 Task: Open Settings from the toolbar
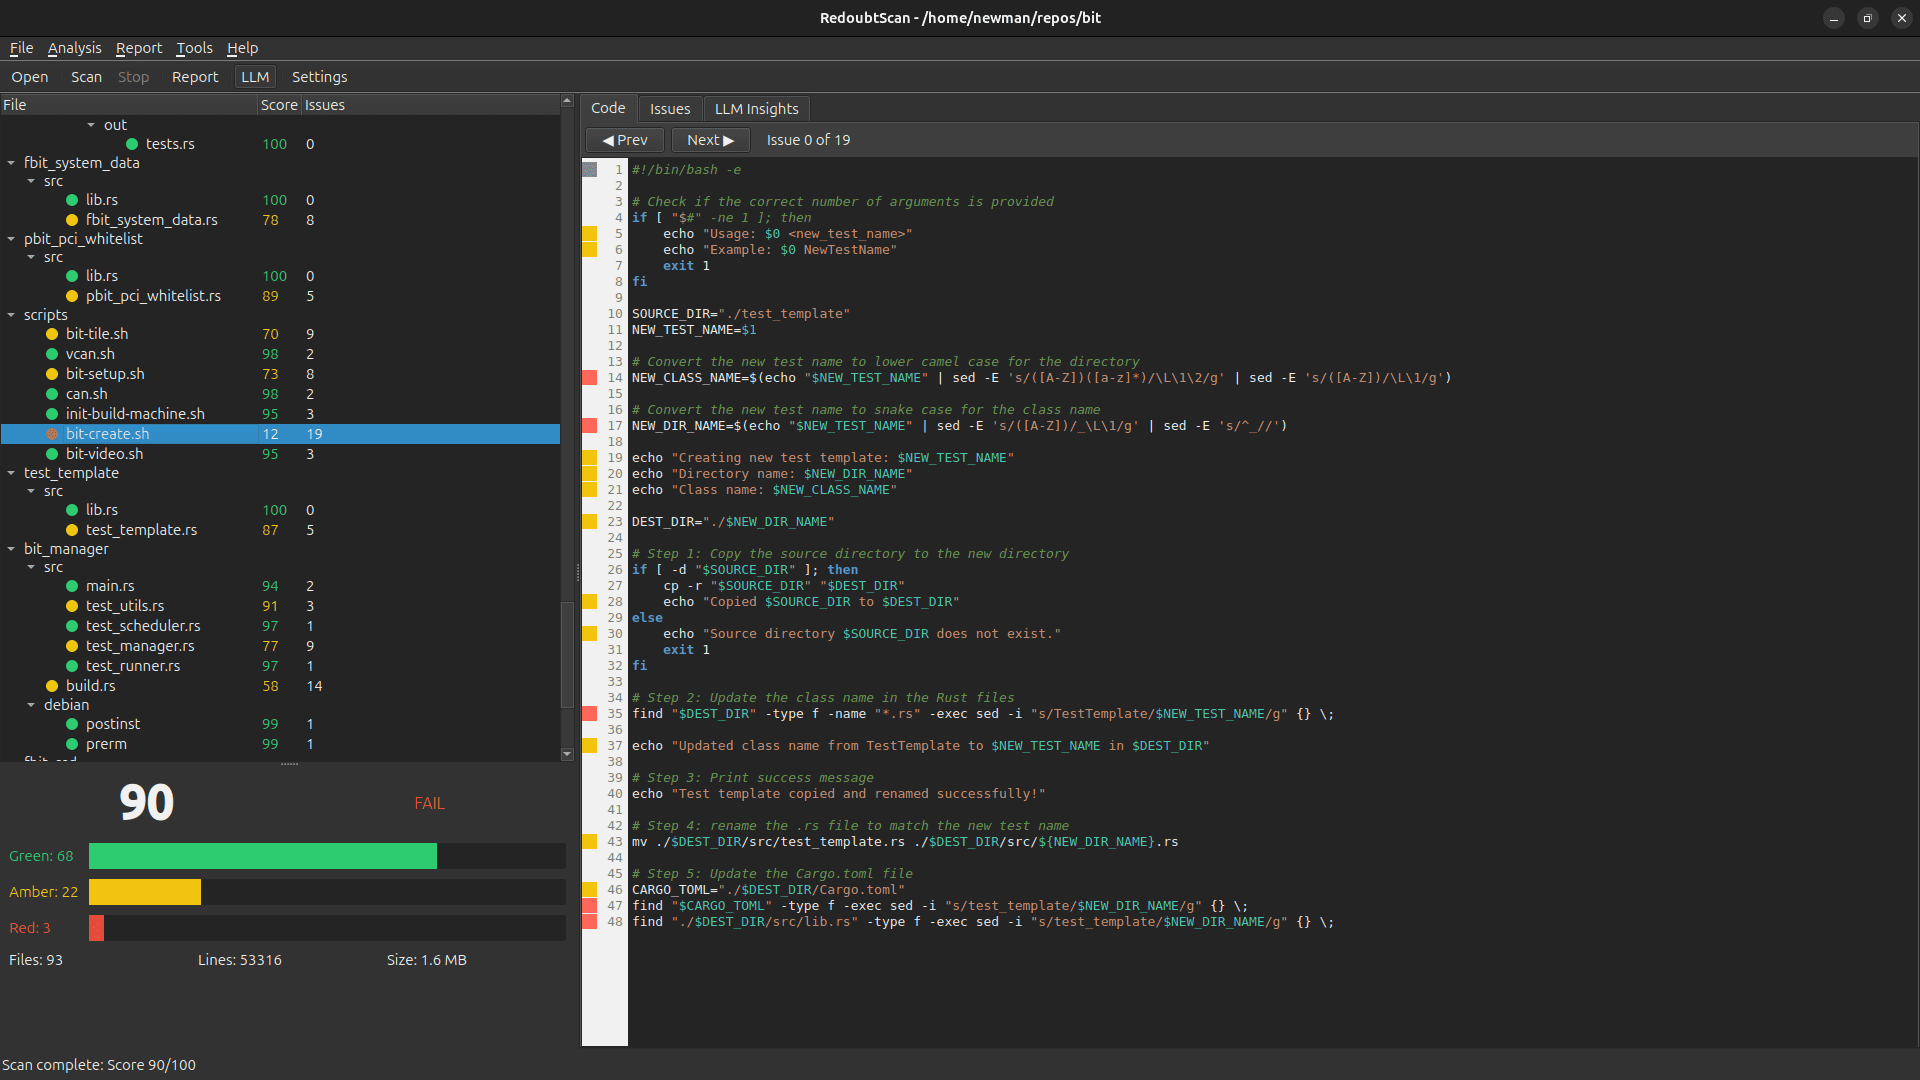[319, 77]
